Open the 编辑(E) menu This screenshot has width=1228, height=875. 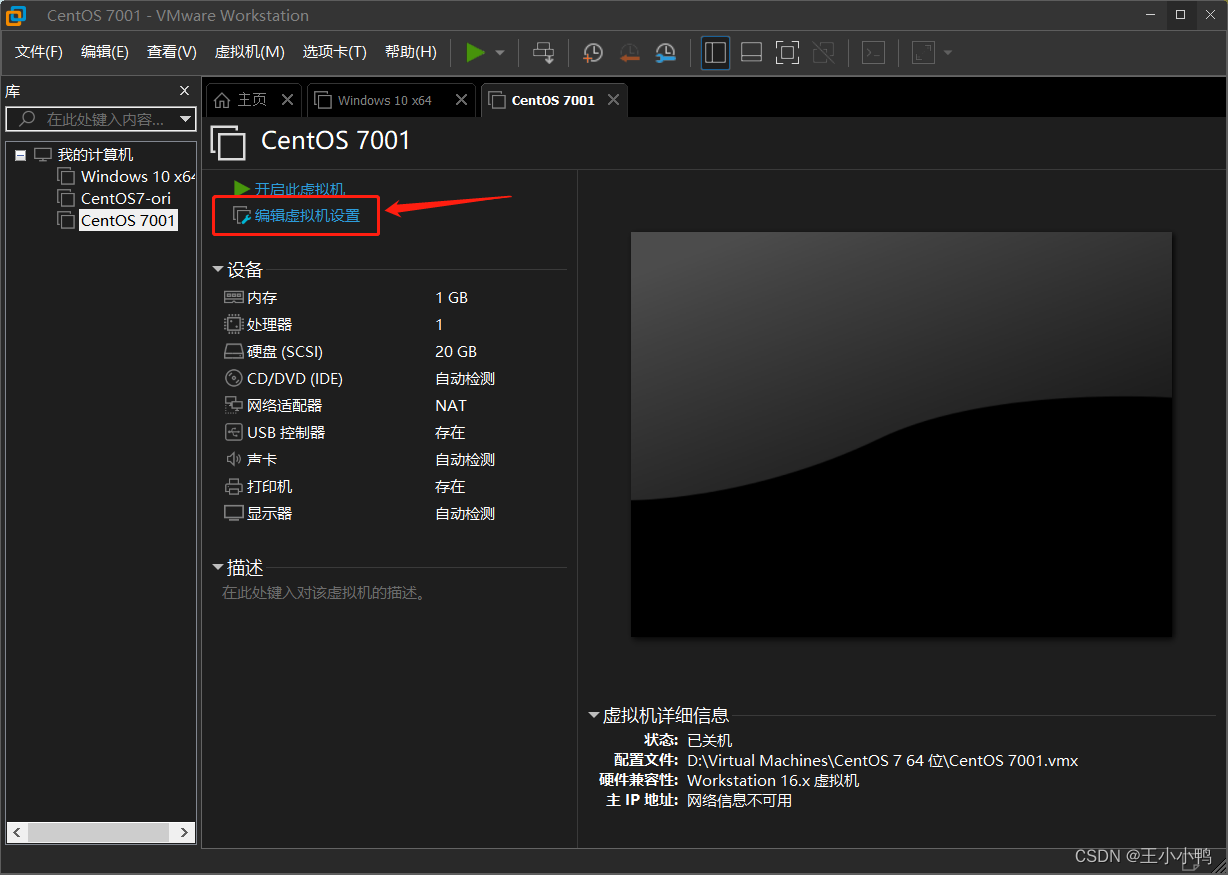(x=105, y=52)
